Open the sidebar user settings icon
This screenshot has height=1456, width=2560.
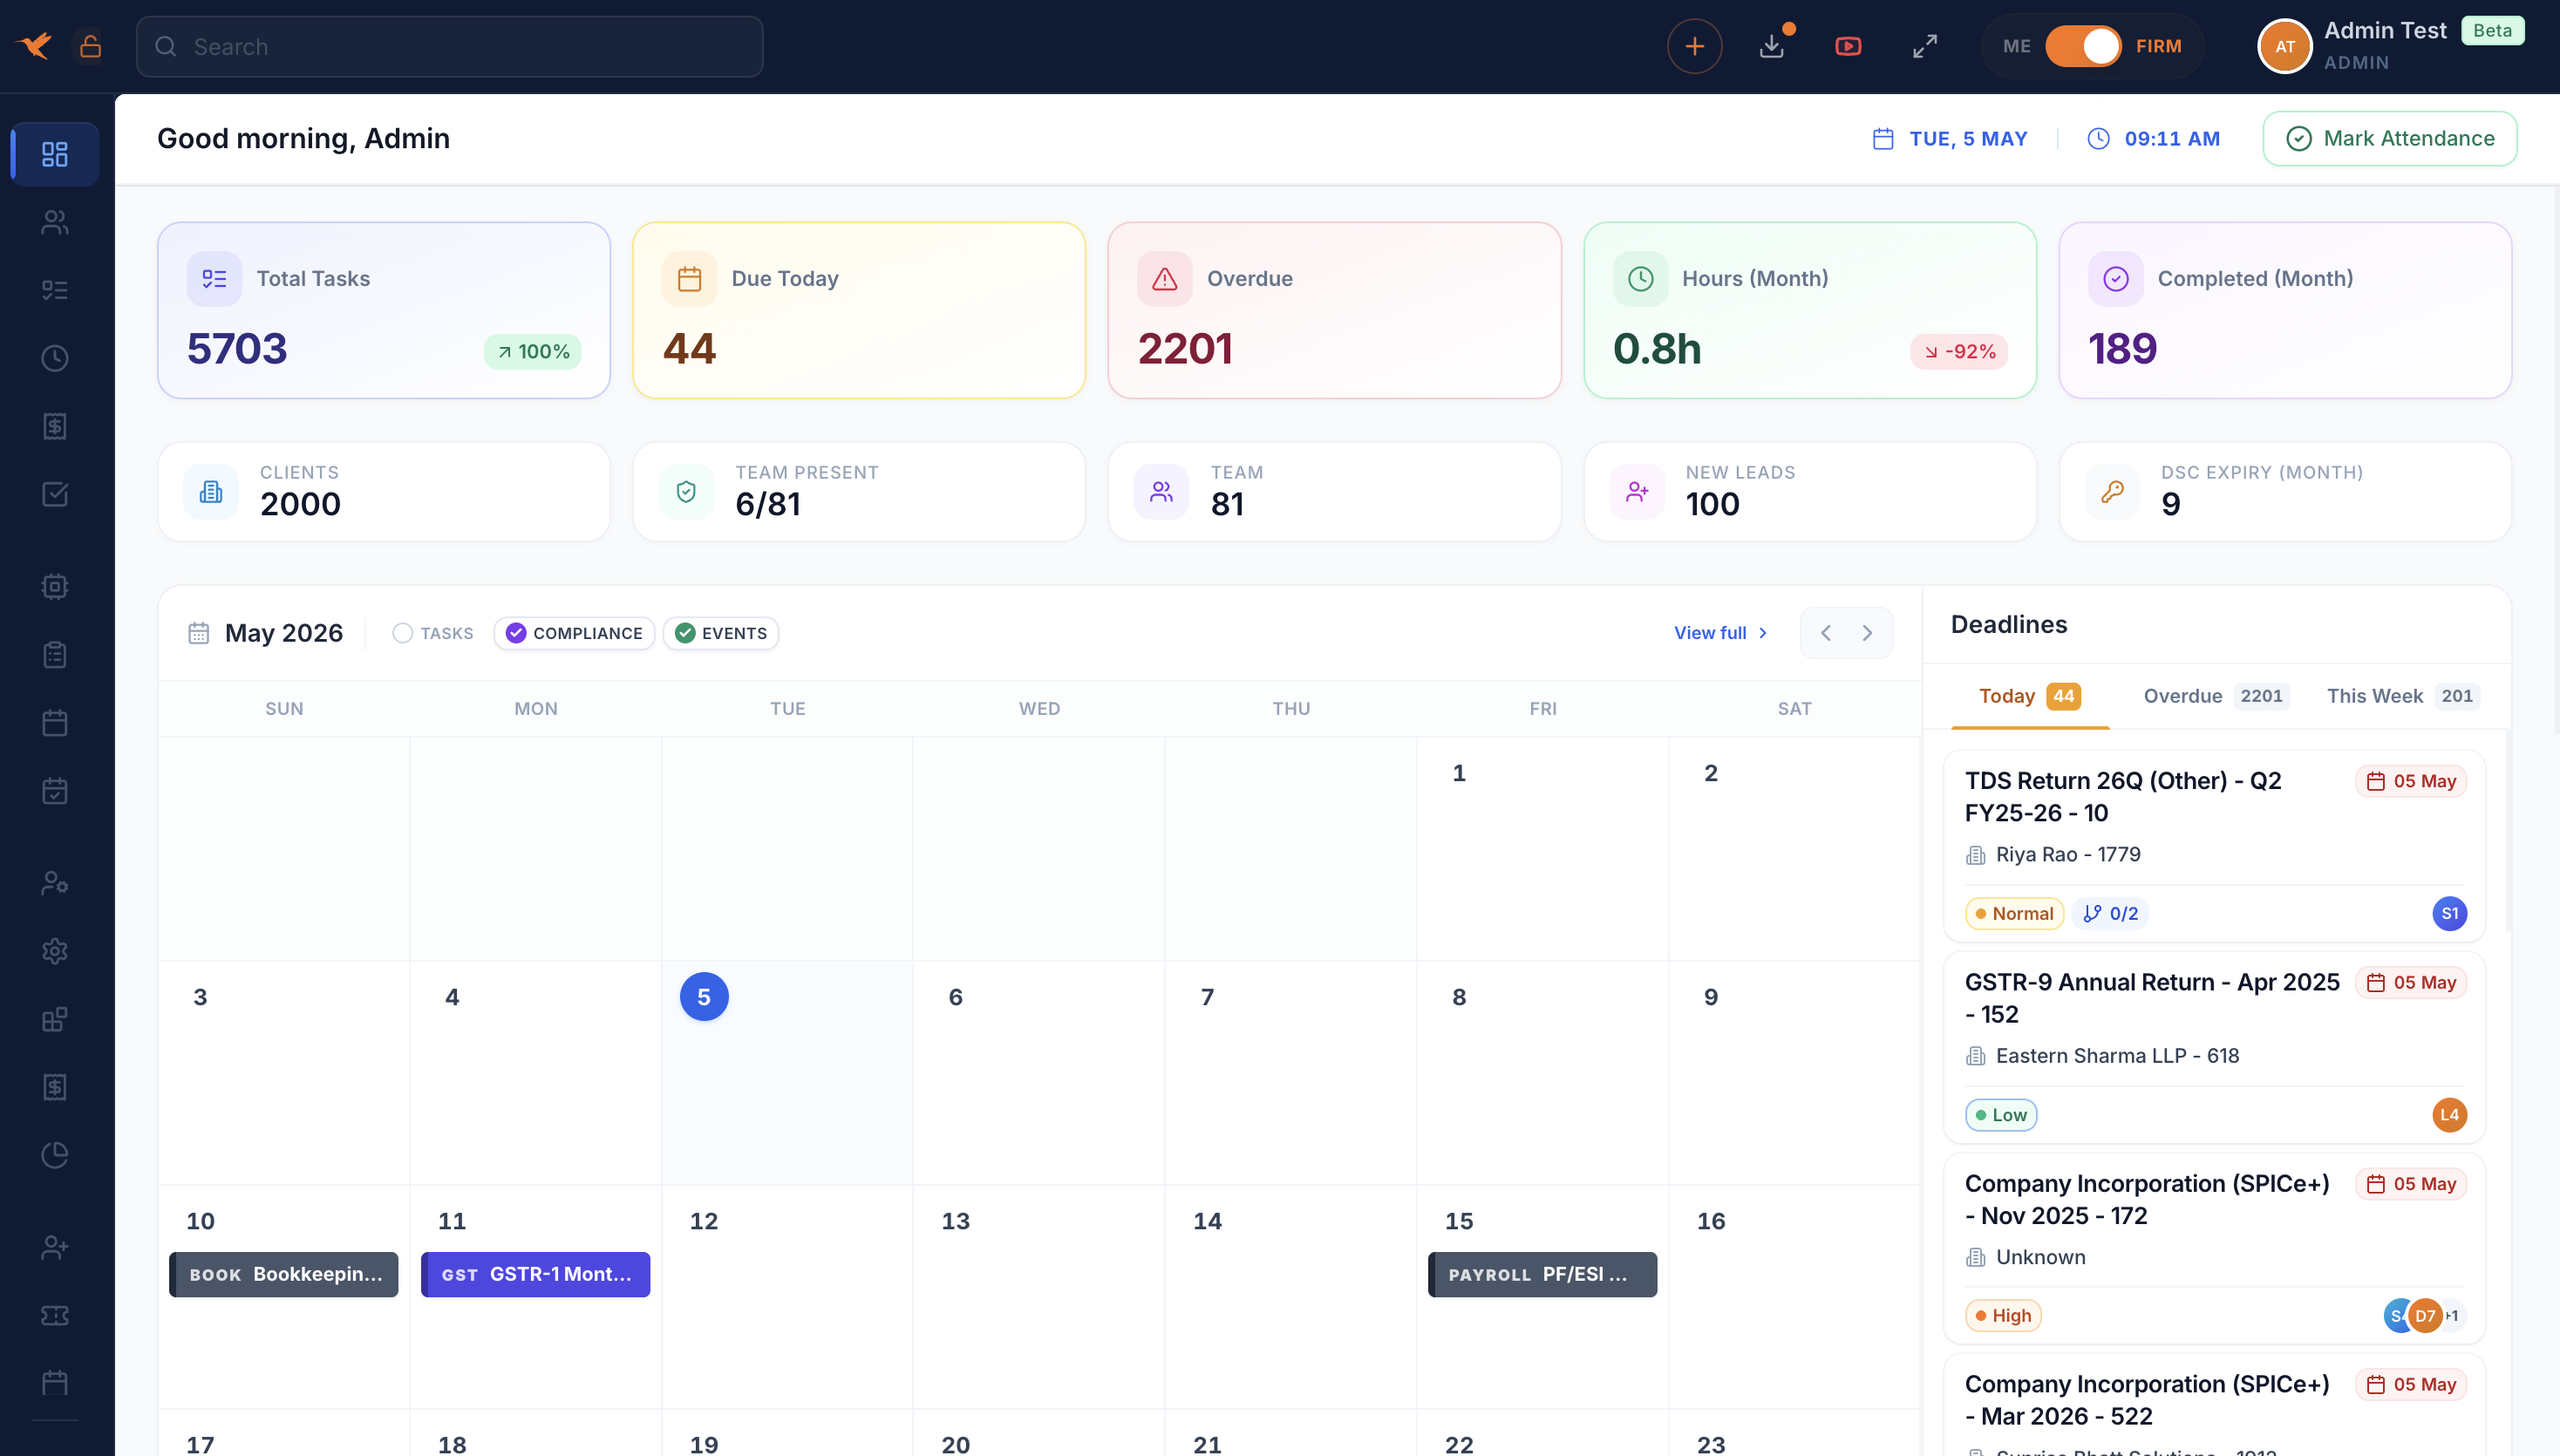click(55, 883)
